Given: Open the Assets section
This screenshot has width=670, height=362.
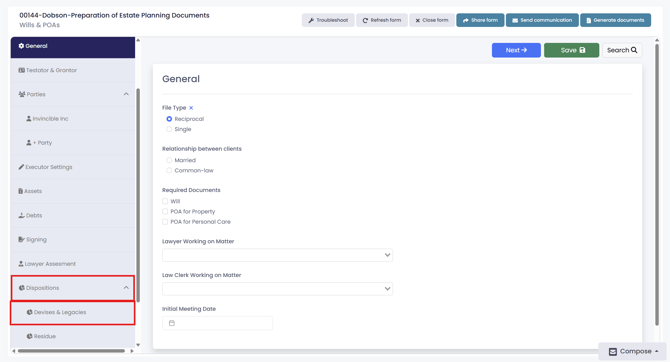Looking at the screenshot, I should (x=73, y=191).
